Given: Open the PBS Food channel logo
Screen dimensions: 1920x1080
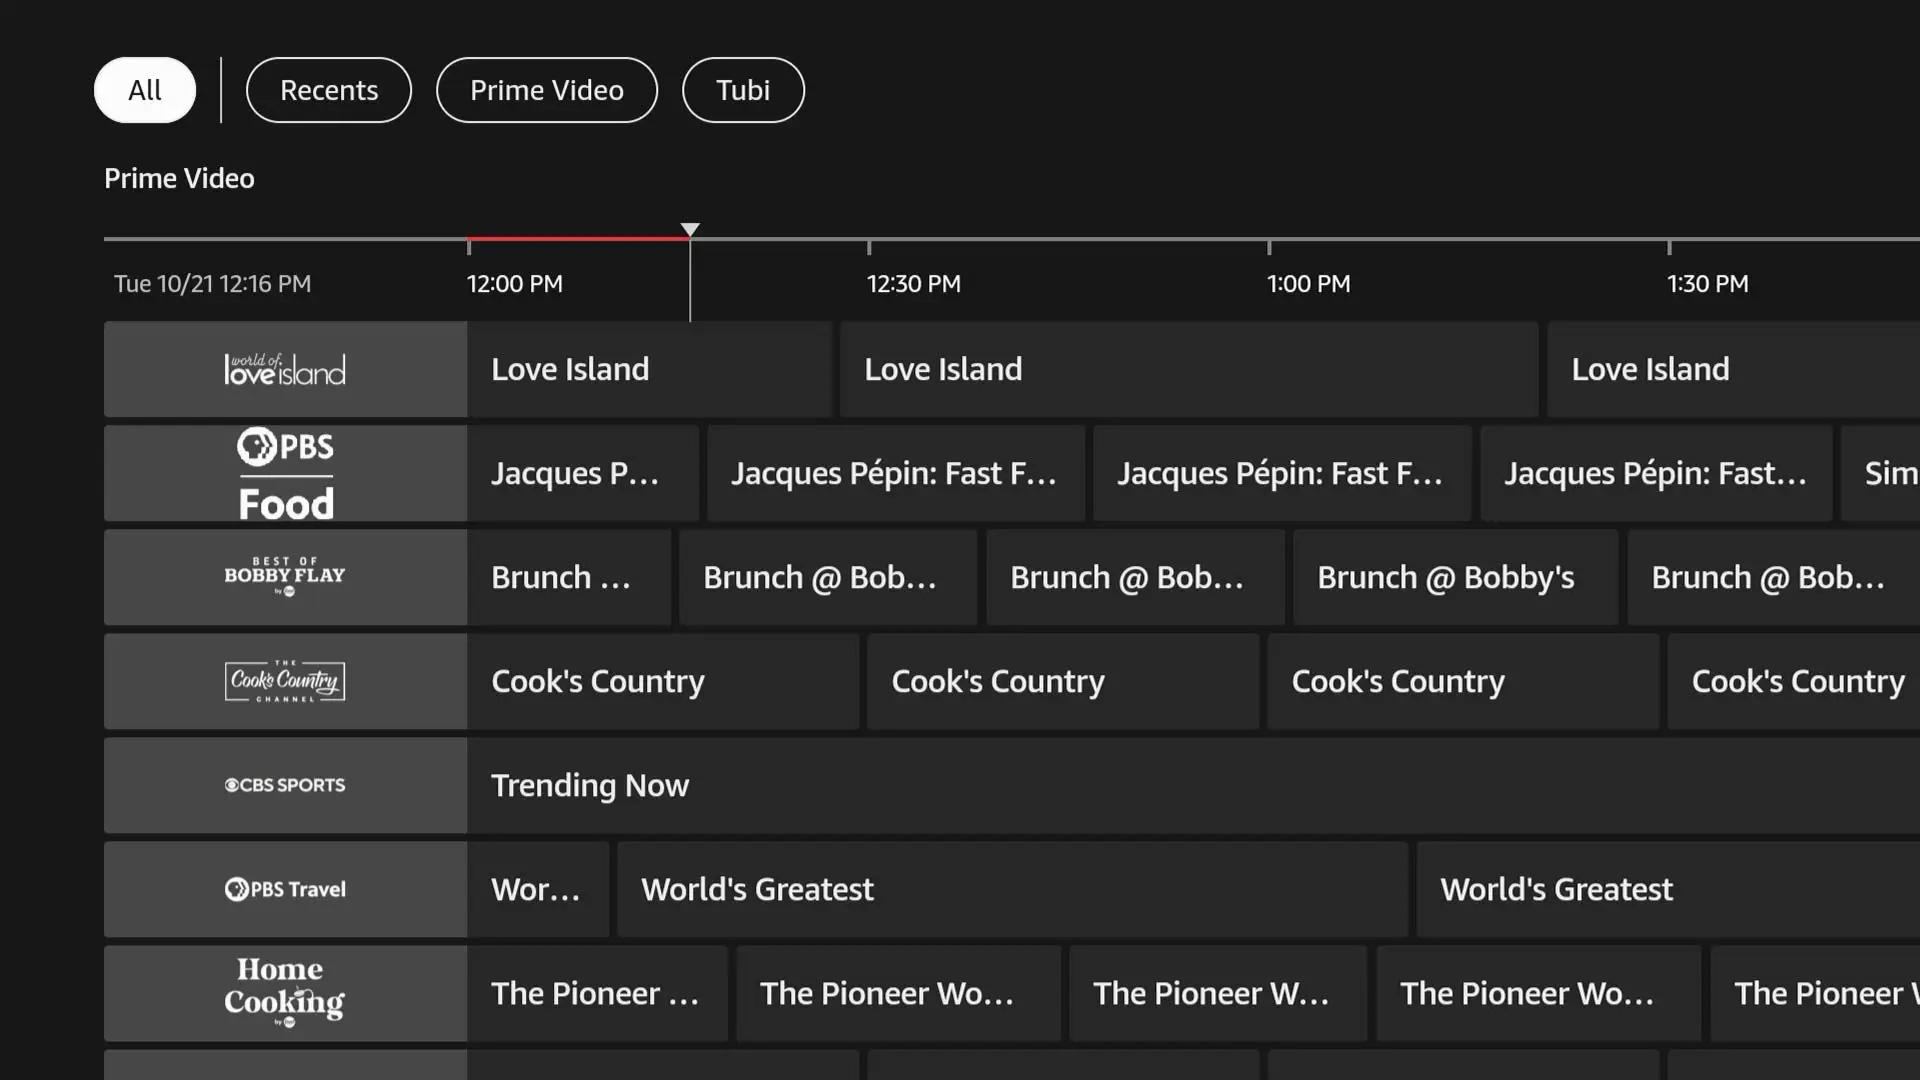Looking at the screenshot, I should (285, 473).
